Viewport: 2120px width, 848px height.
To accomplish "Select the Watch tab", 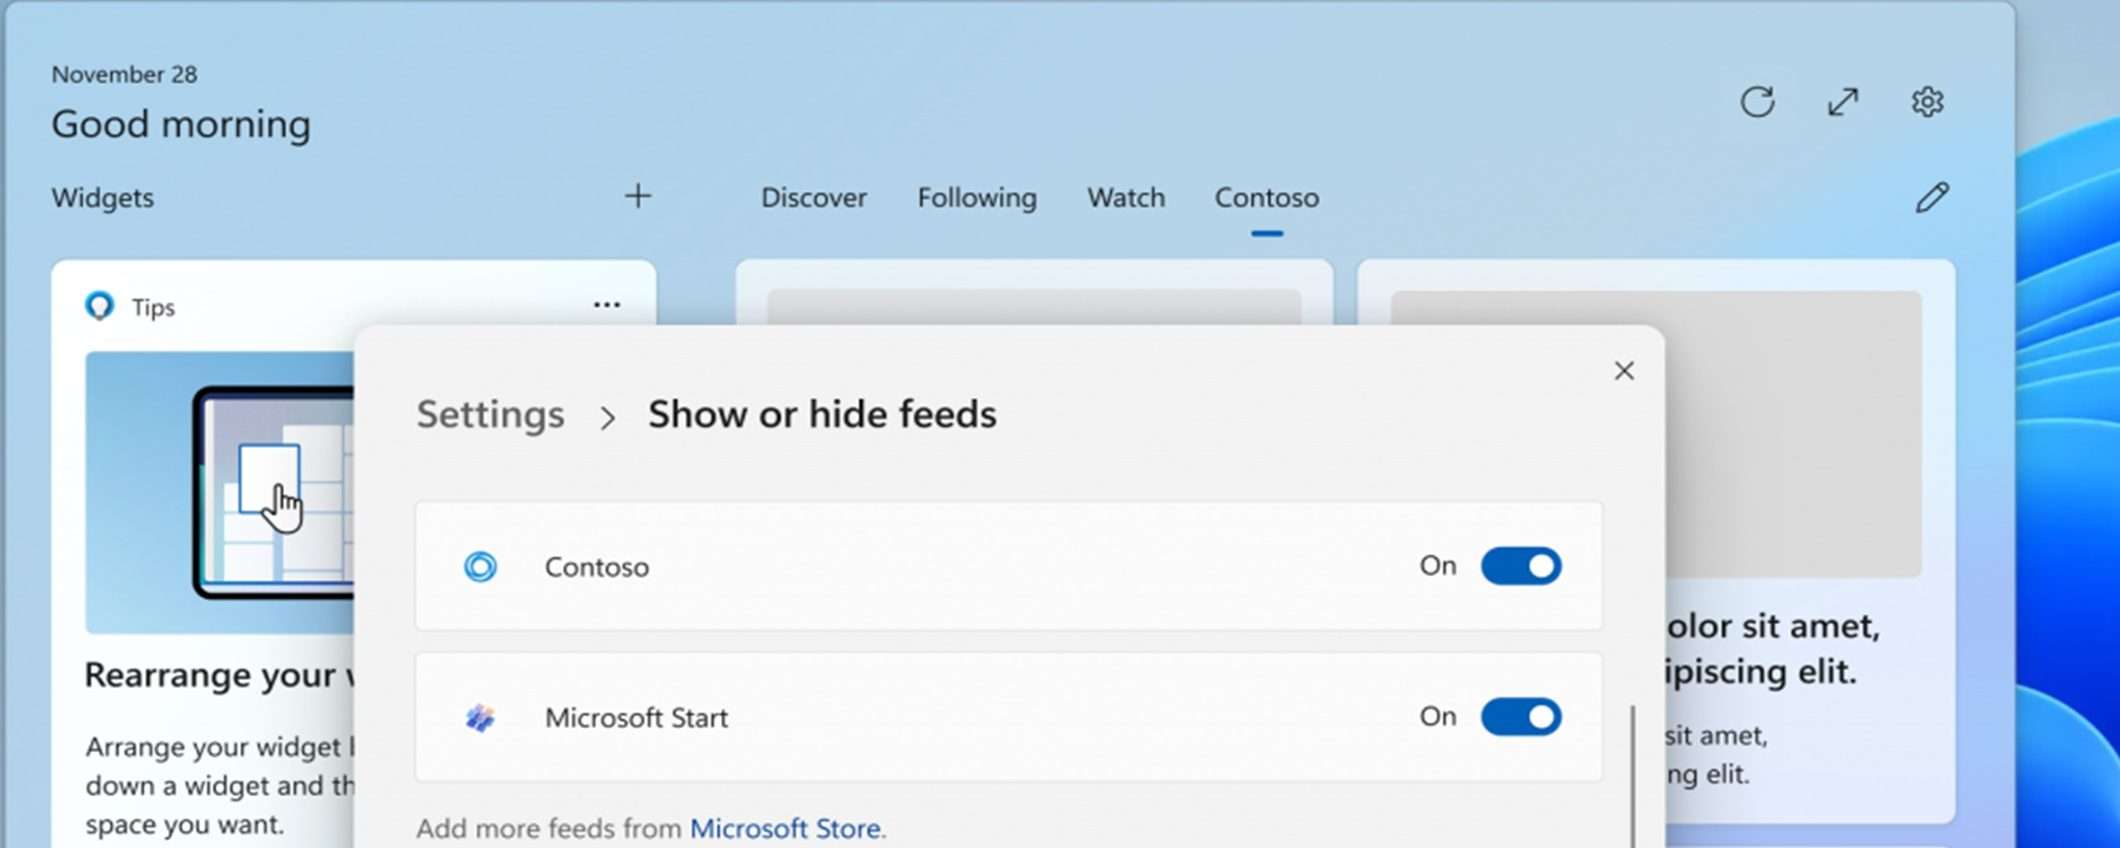I will (1126, 198).
